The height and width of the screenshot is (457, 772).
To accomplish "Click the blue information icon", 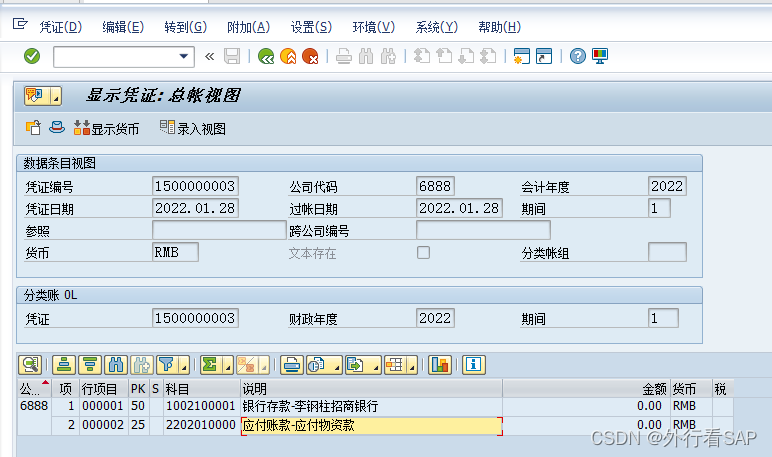I will 474,365.
